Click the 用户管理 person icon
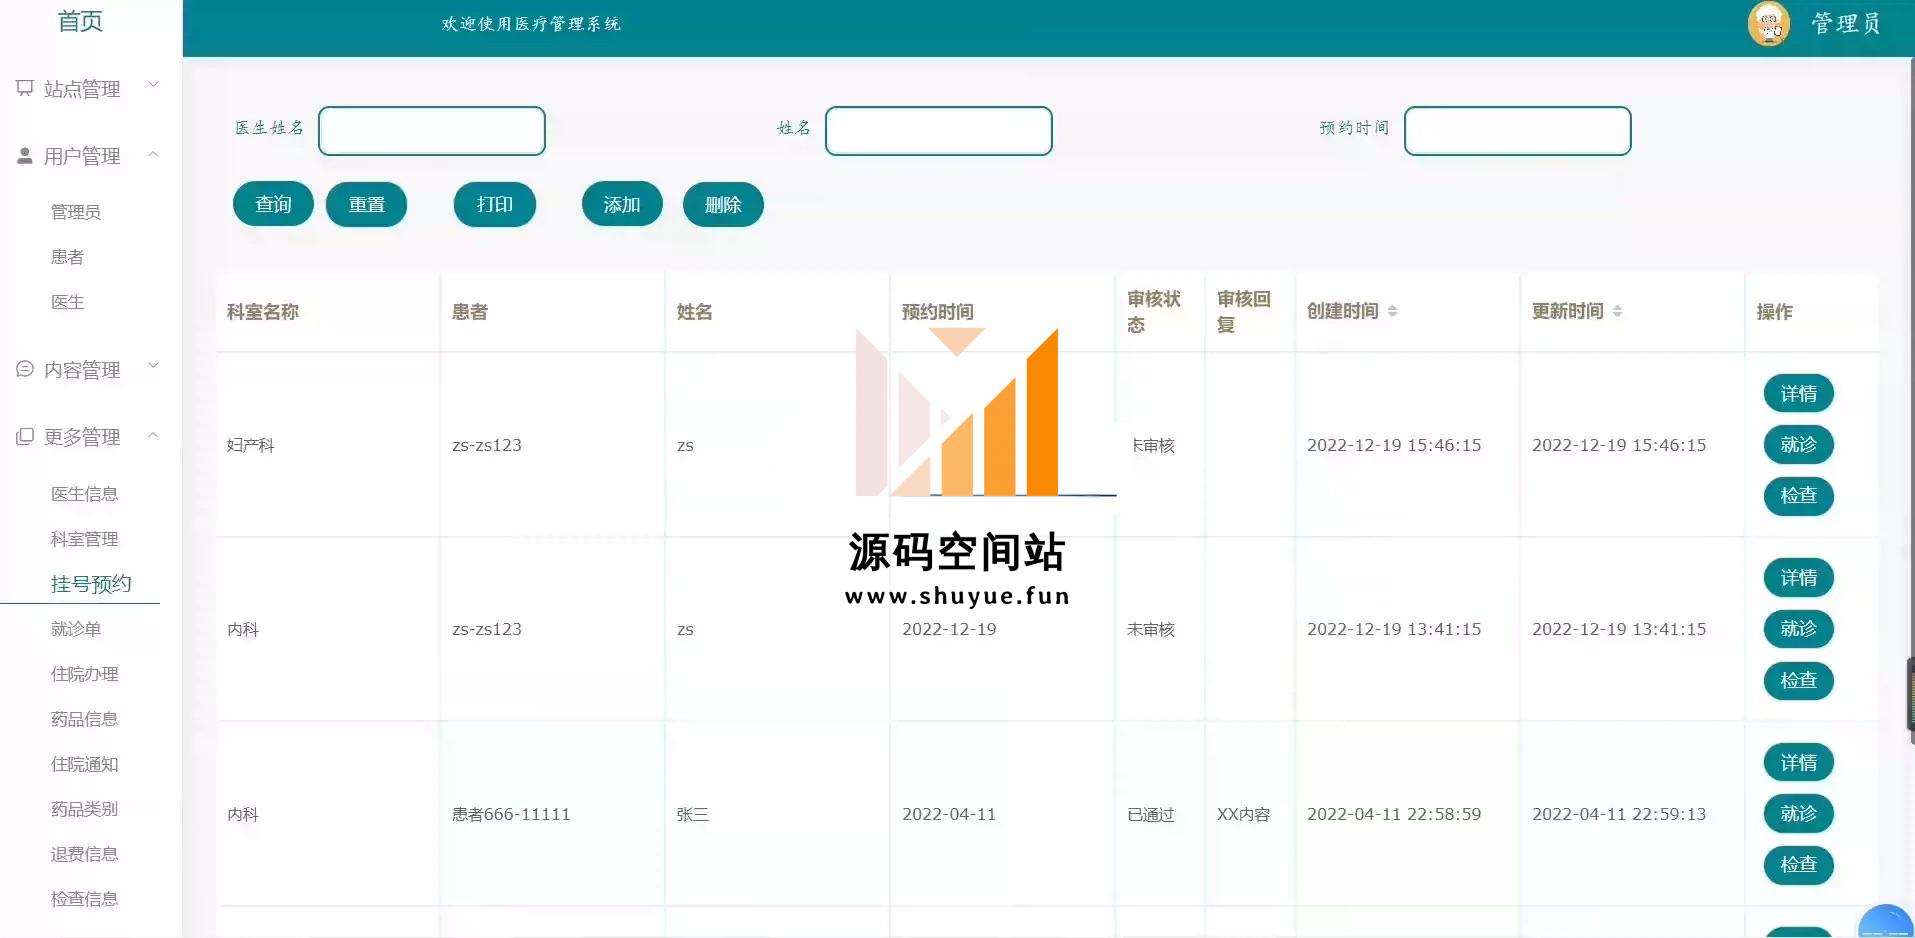The width and height of the screenshot is (1915, 938). (x=25, y=155)
